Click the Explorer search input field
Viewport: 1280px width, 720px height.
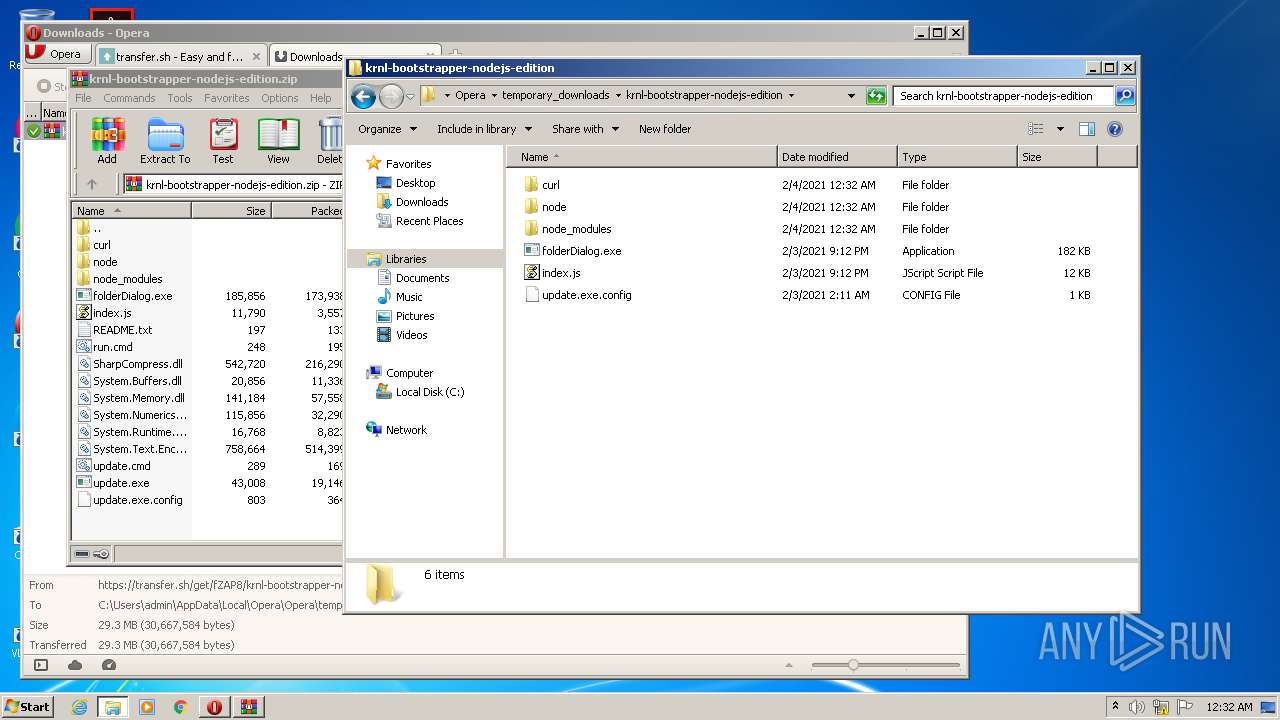click(x=1002, y=96)
